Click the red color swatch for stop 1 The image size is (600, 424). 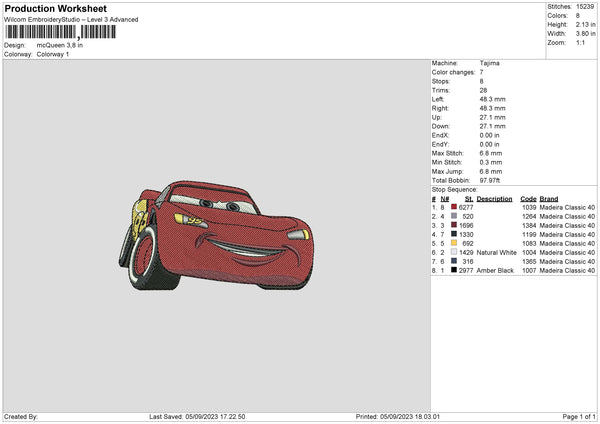point(453,207)
